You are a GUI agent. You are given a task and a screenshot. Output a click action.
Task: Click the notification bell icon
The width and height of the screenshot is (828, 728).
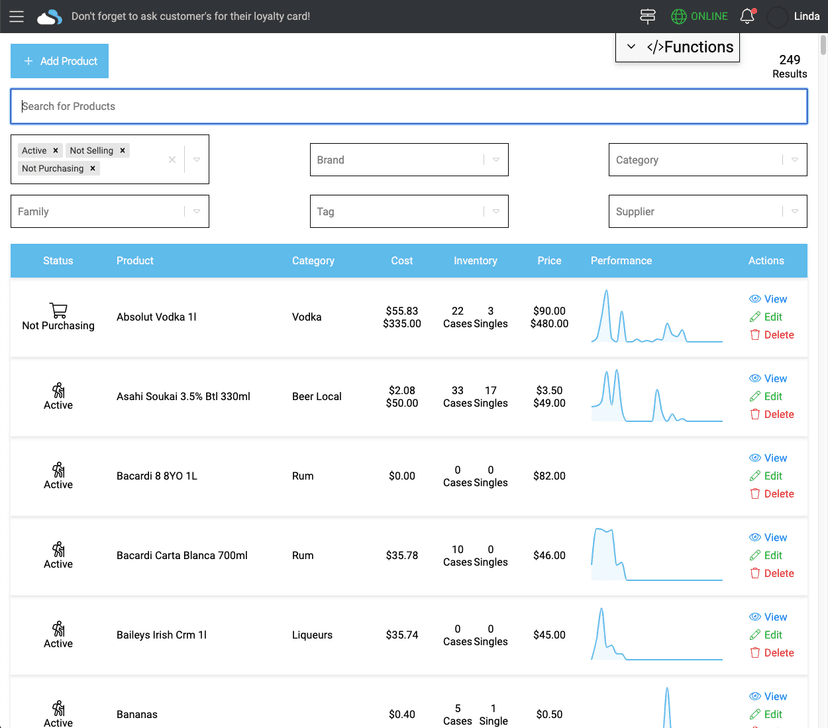click(747, 17)
